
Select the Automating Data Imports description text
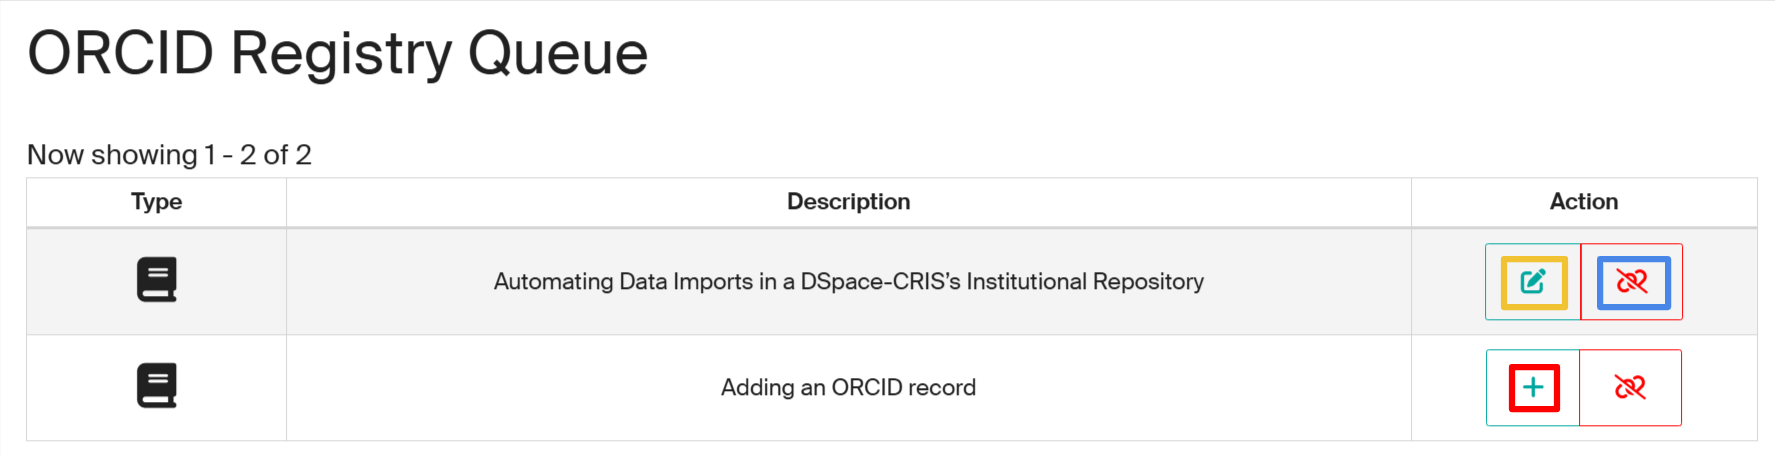click(x=848, y=282)
